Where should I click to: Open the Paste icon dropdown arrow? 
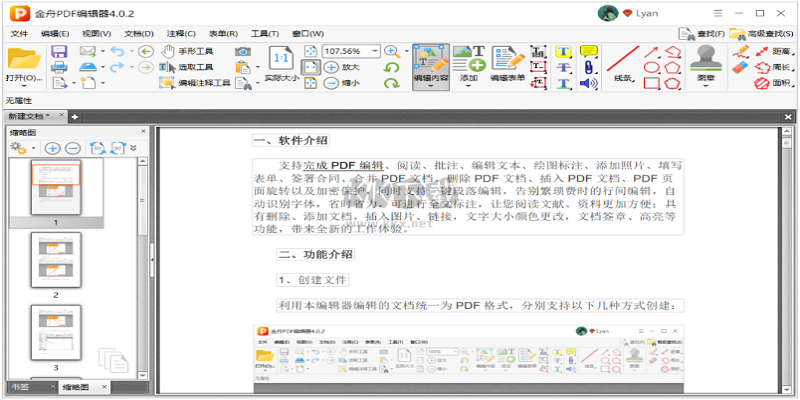point(258,67)
